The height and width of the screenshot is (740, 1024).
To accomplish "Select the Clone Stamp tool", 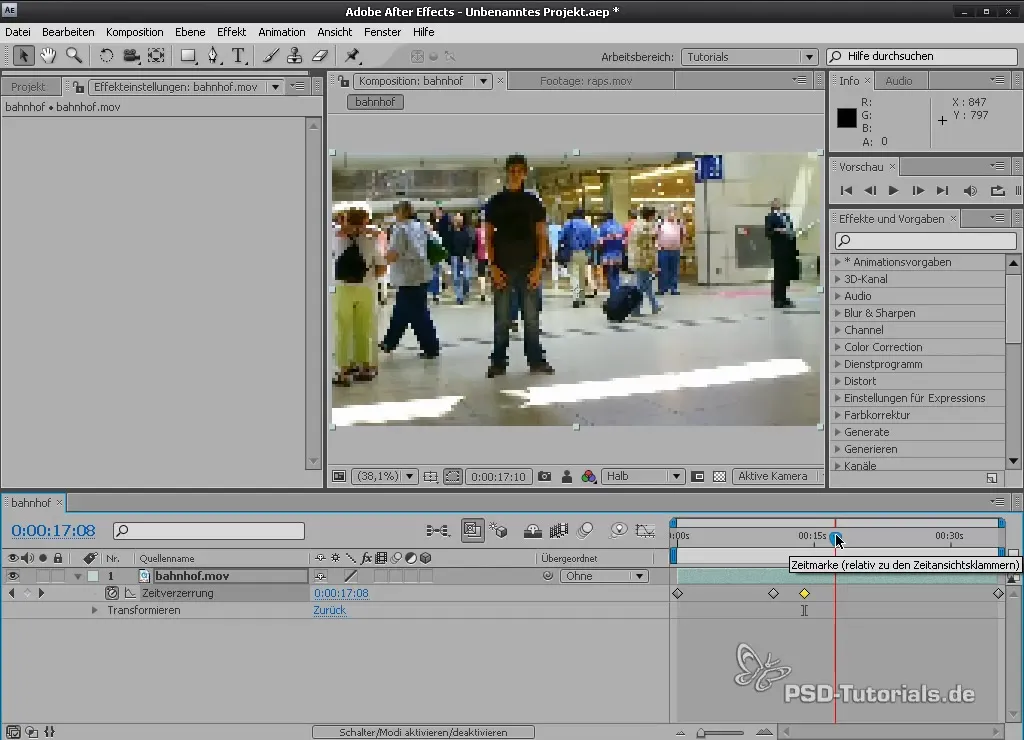I will [295, 56].
